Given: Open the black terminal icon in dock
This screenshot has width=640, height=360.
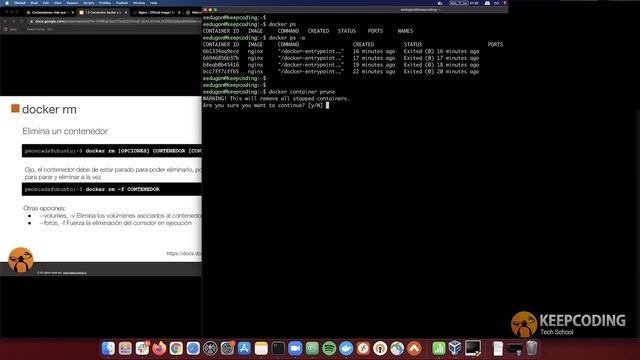Looking at the screenshot, I should click(278, 348).
